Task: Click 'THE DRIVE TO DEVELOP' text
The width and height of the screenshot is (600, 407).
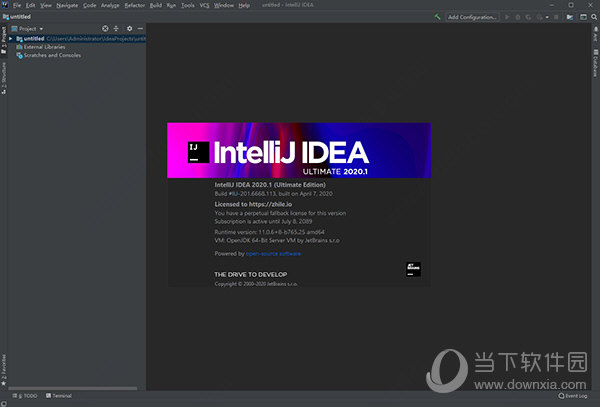Action: coord(251,275)
